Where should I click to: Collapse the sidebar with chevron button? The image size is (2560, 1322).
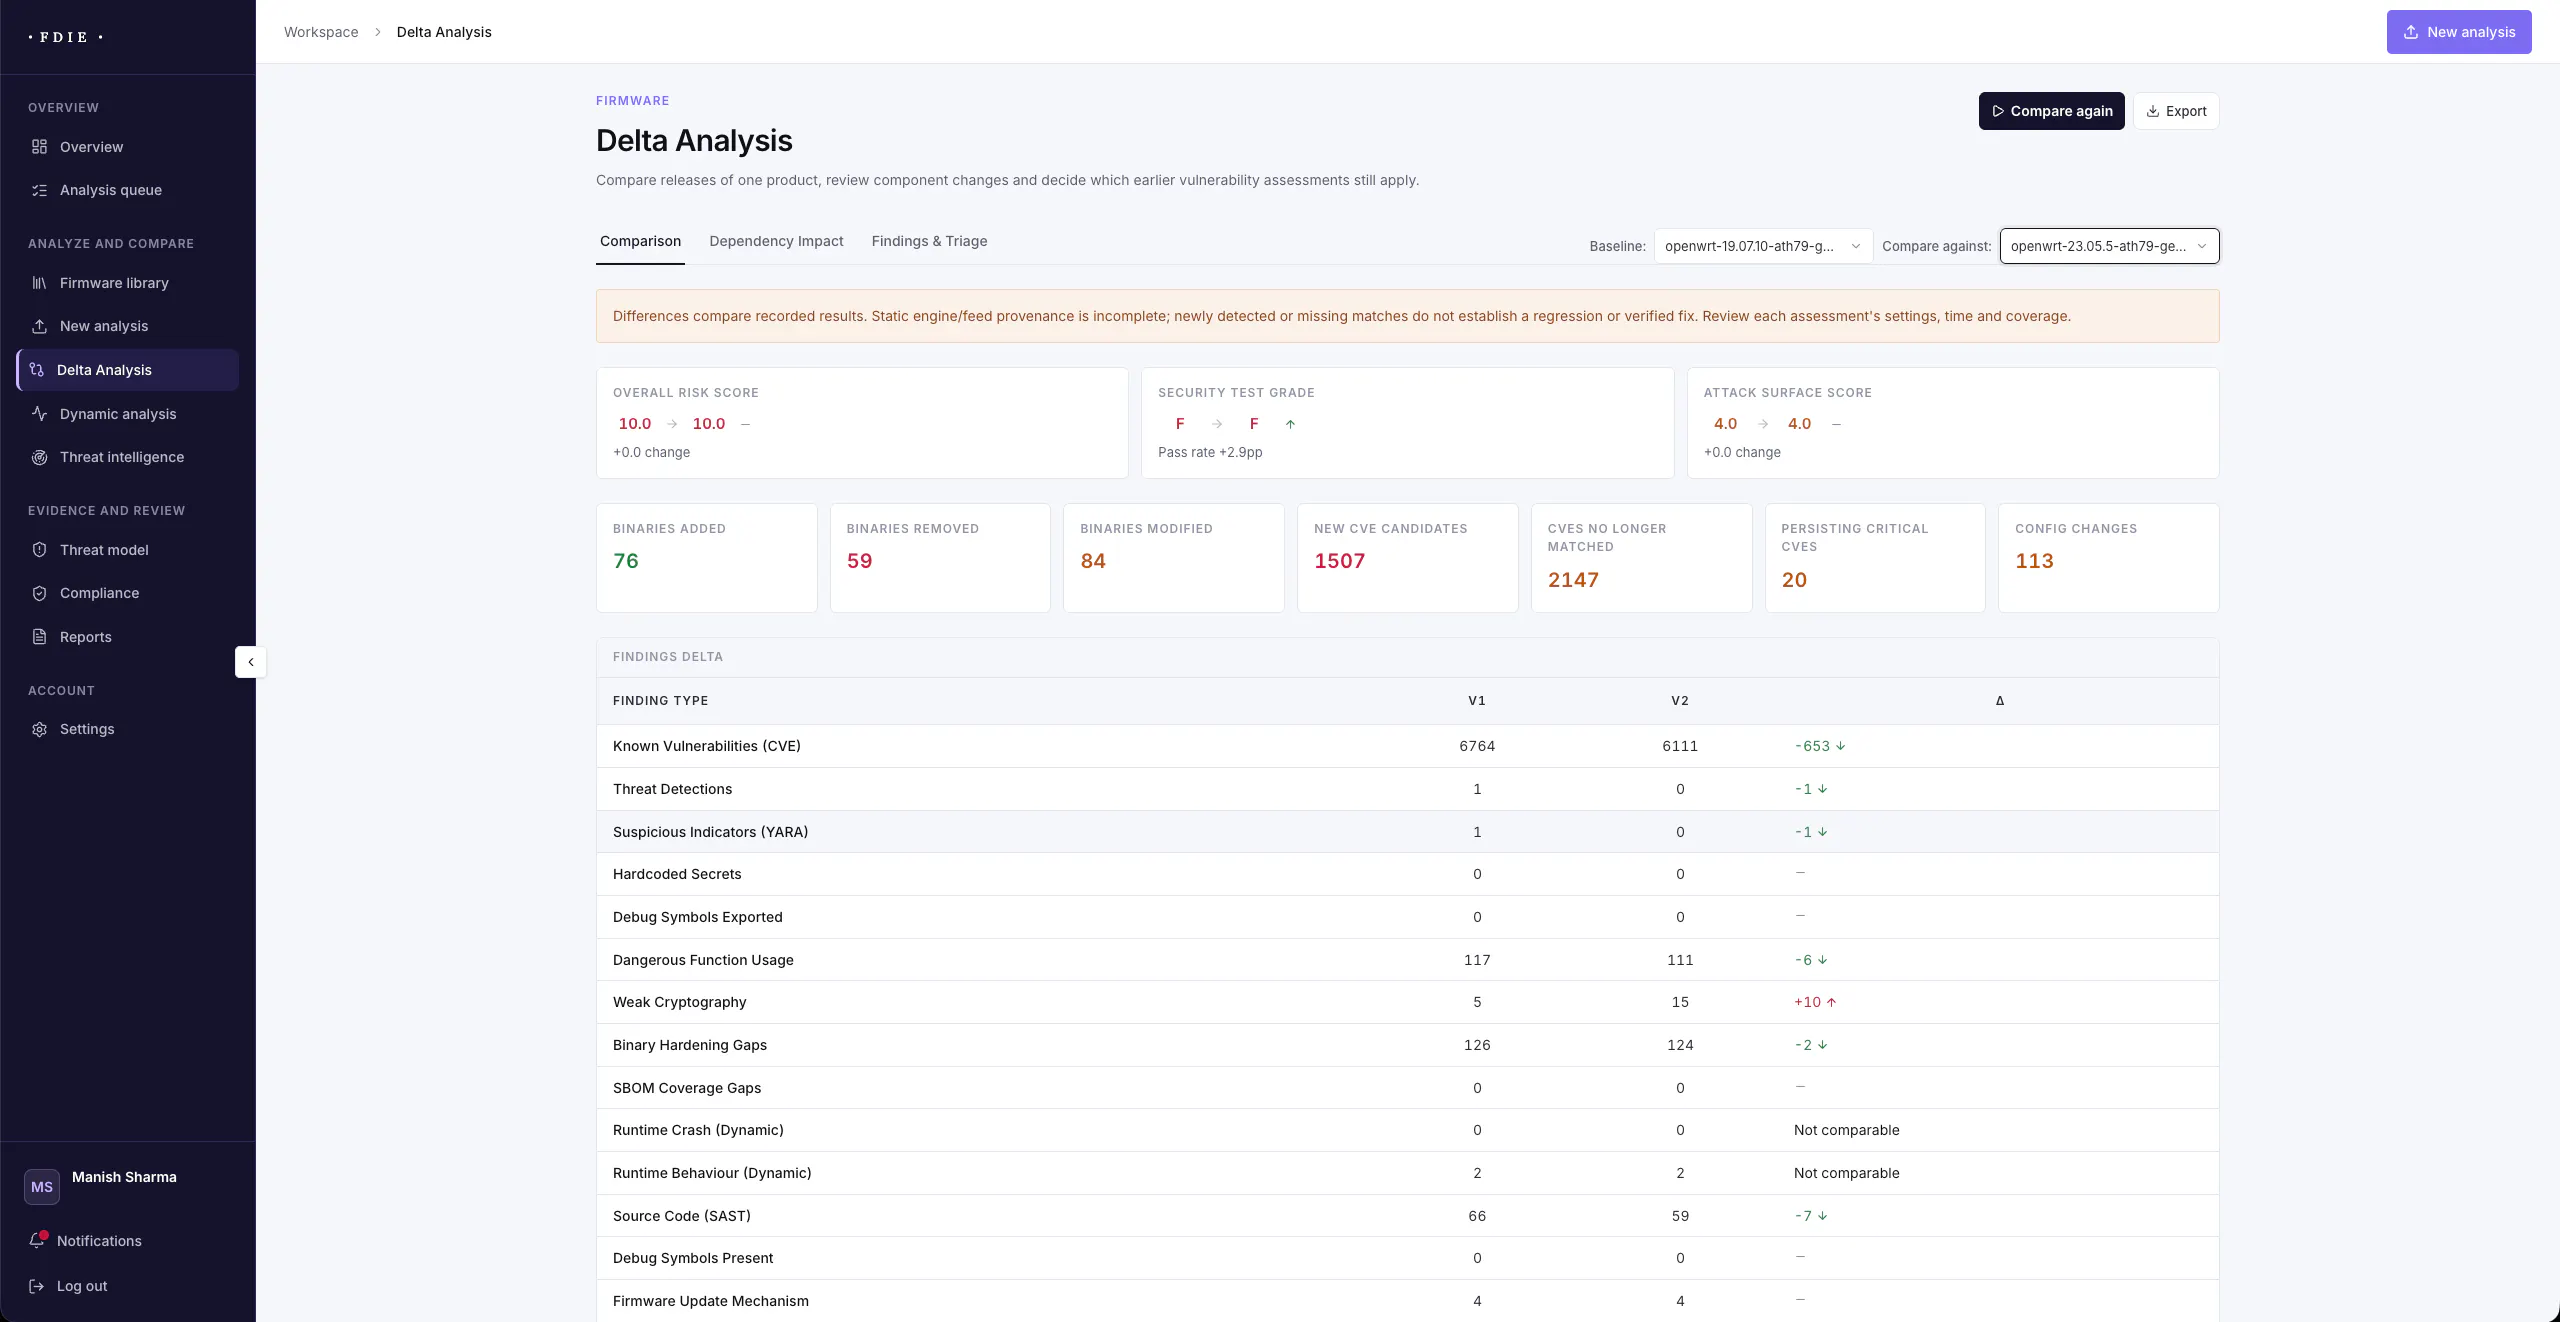[x=251, y=662]
